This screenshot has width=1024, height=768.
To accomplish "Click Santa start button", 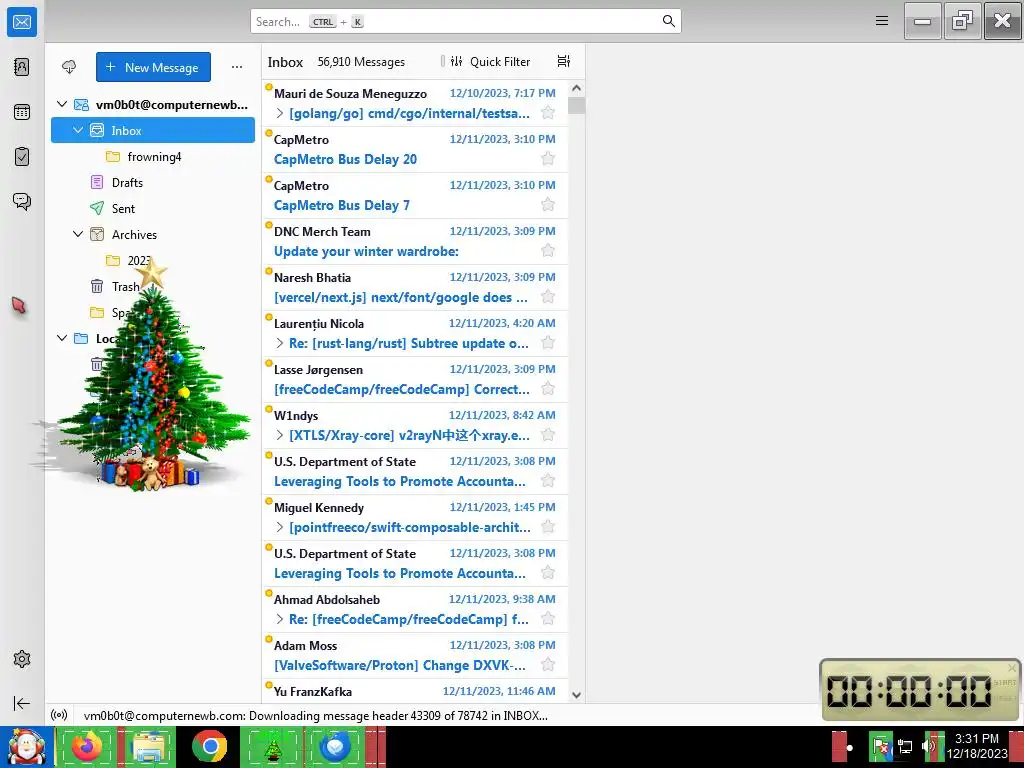I will (x=26, y=746).
